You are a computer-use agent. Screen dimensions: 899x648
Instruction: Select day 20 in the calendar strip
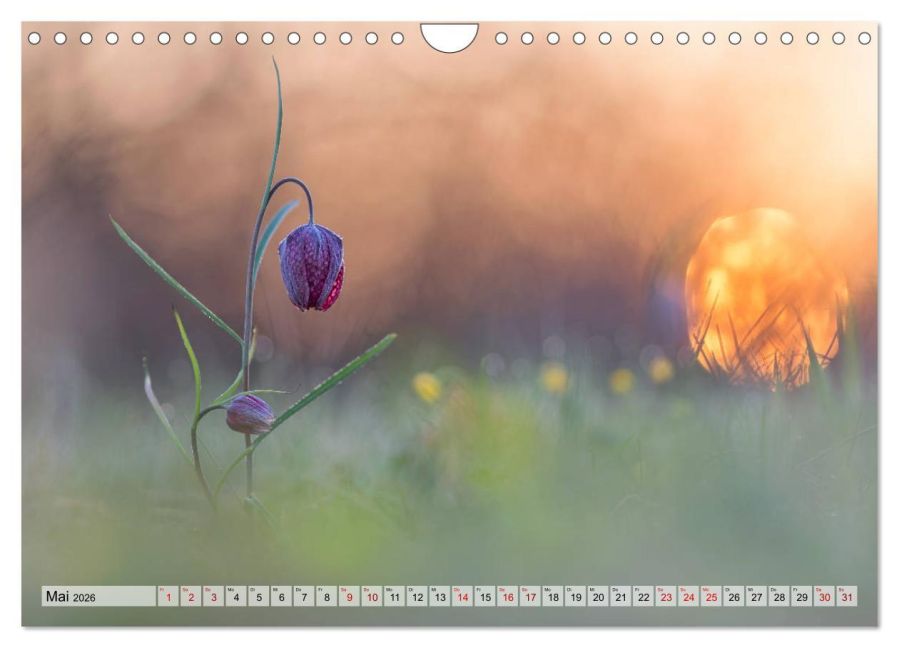(599, 596)
